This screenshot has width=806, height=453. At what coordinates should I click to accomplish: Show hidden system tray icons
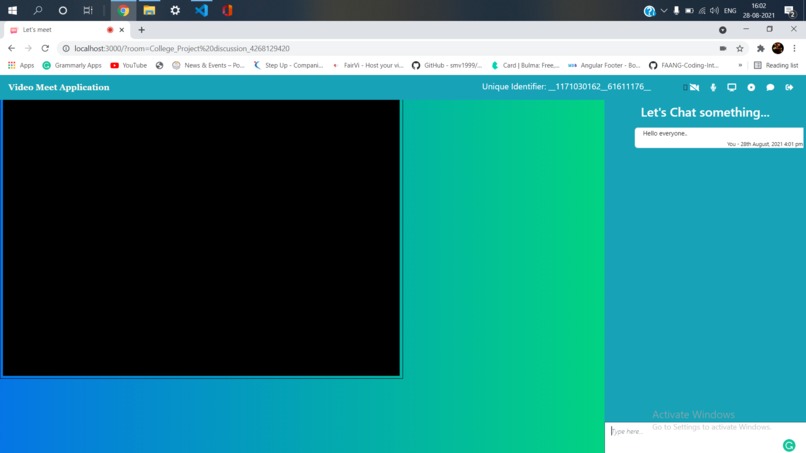(664, 10)
